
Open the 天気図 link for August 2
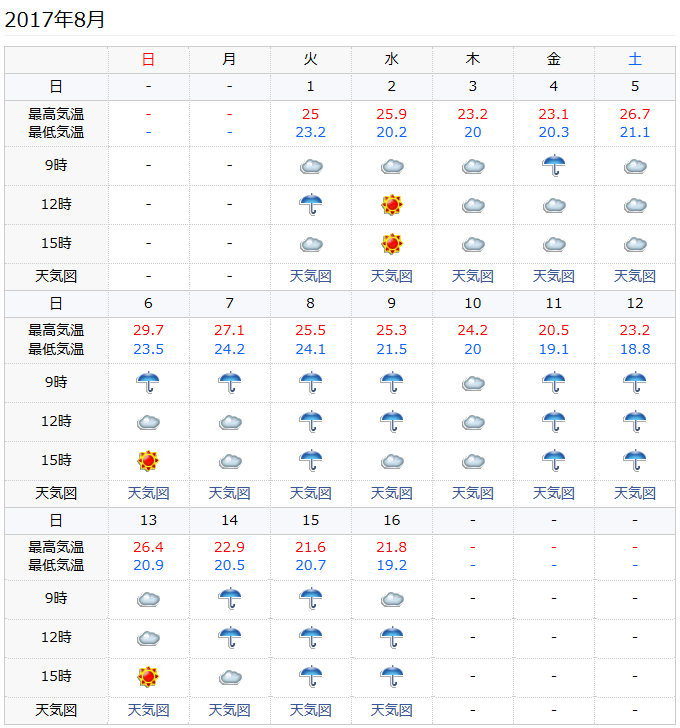392,276
